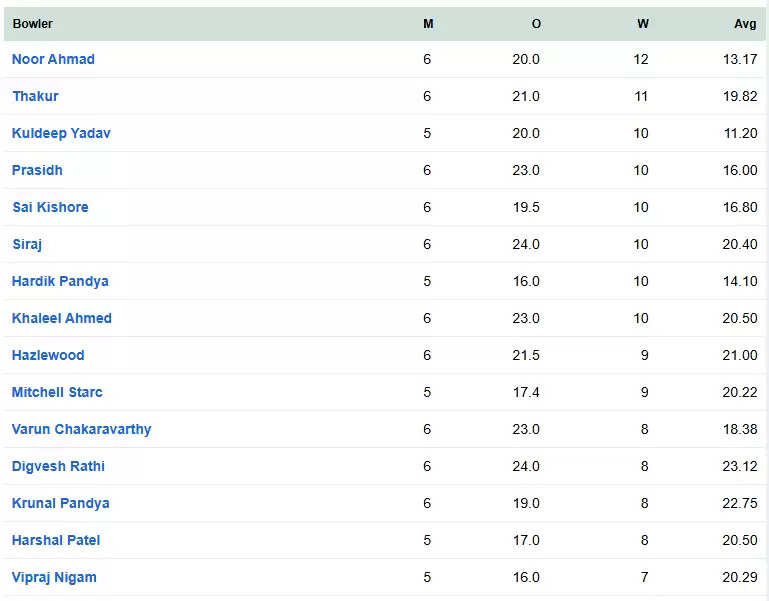Open Sai Kishore's profile link
The image size is (769, 601).
tap(51, 207)
